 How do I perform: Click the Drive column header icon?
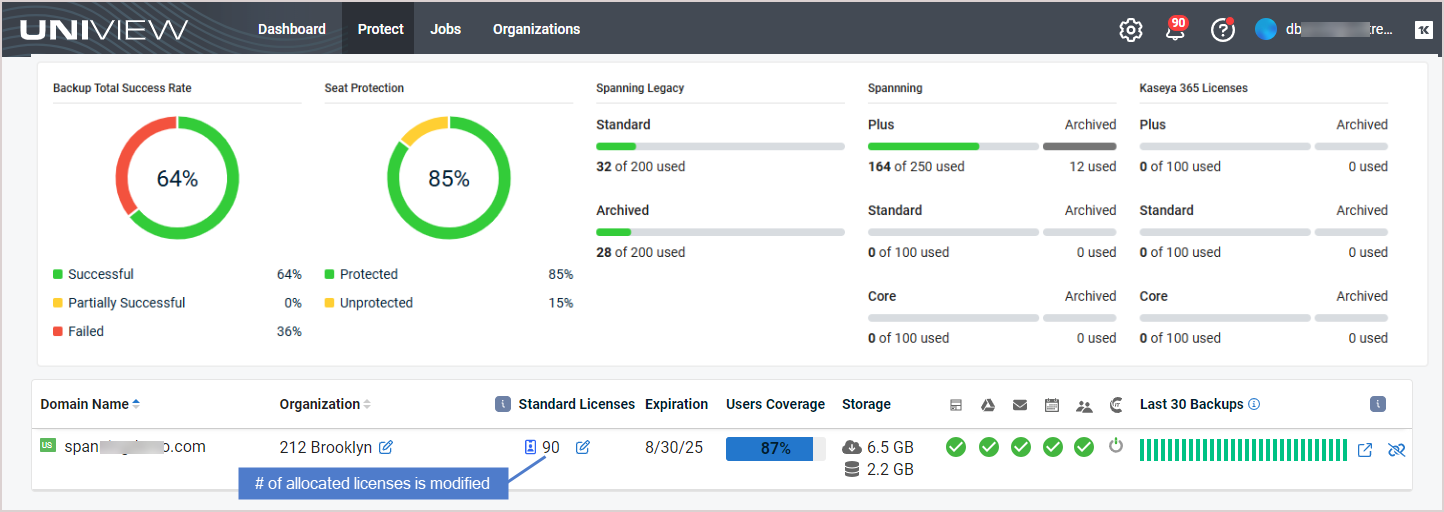[x=986, y=405]
